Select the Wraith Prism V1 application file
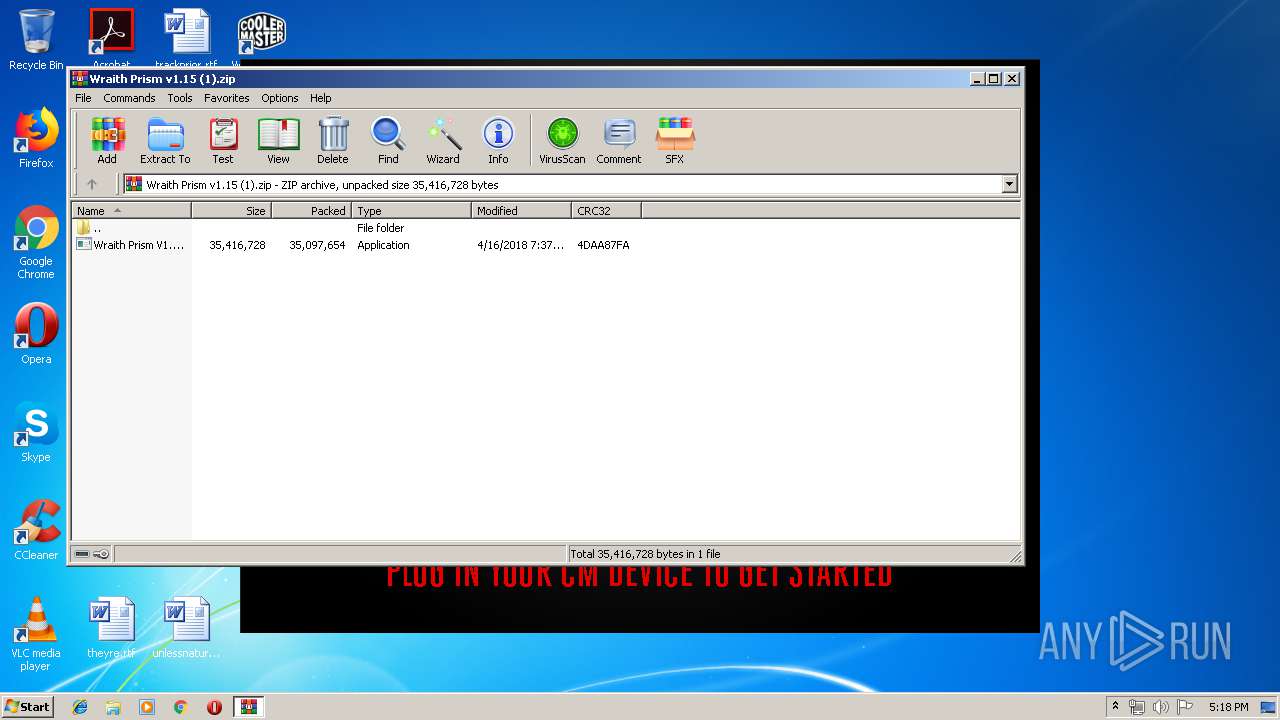The width and height of the screenshot is (1280, 720). coord(131,245)
